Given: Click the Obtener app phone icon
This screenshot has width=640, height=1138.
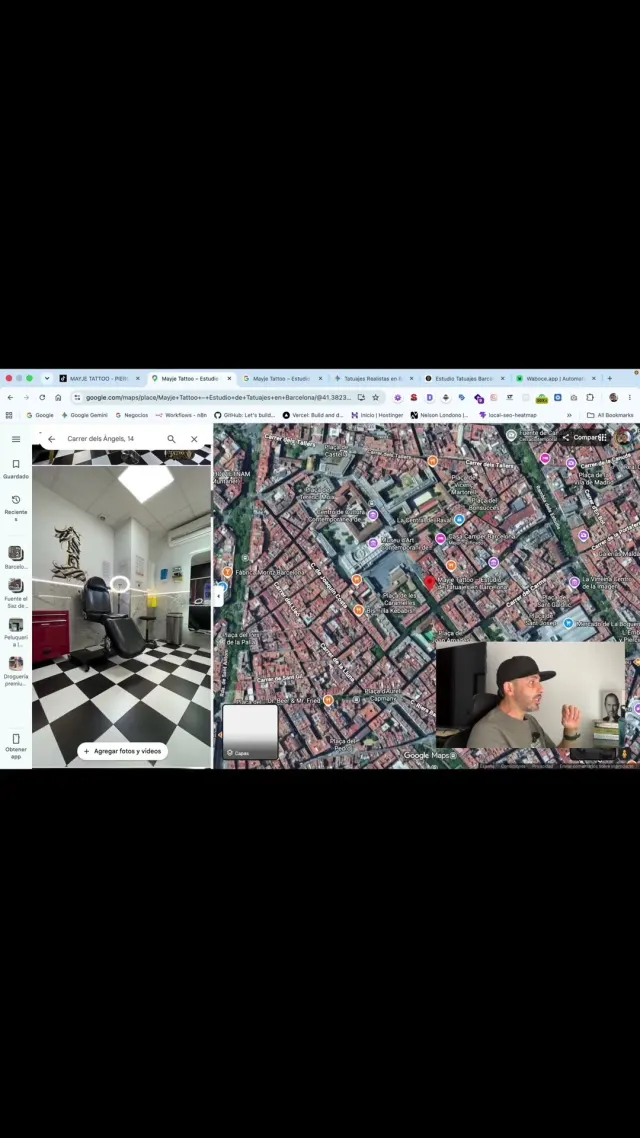Looking at the screenshot, I should [16, 740].
